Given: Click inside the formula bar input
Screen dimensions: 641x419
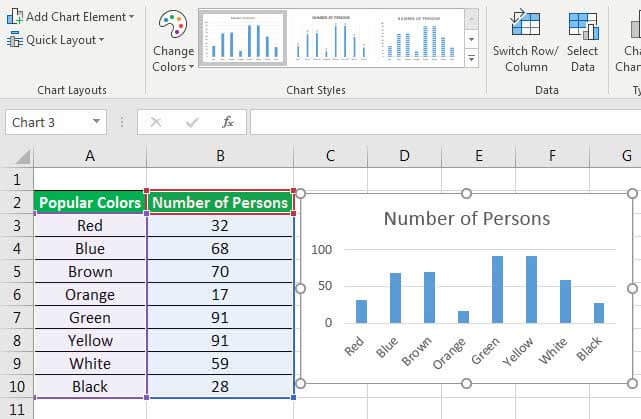Looking at the screenshot, I should (446, 122).
